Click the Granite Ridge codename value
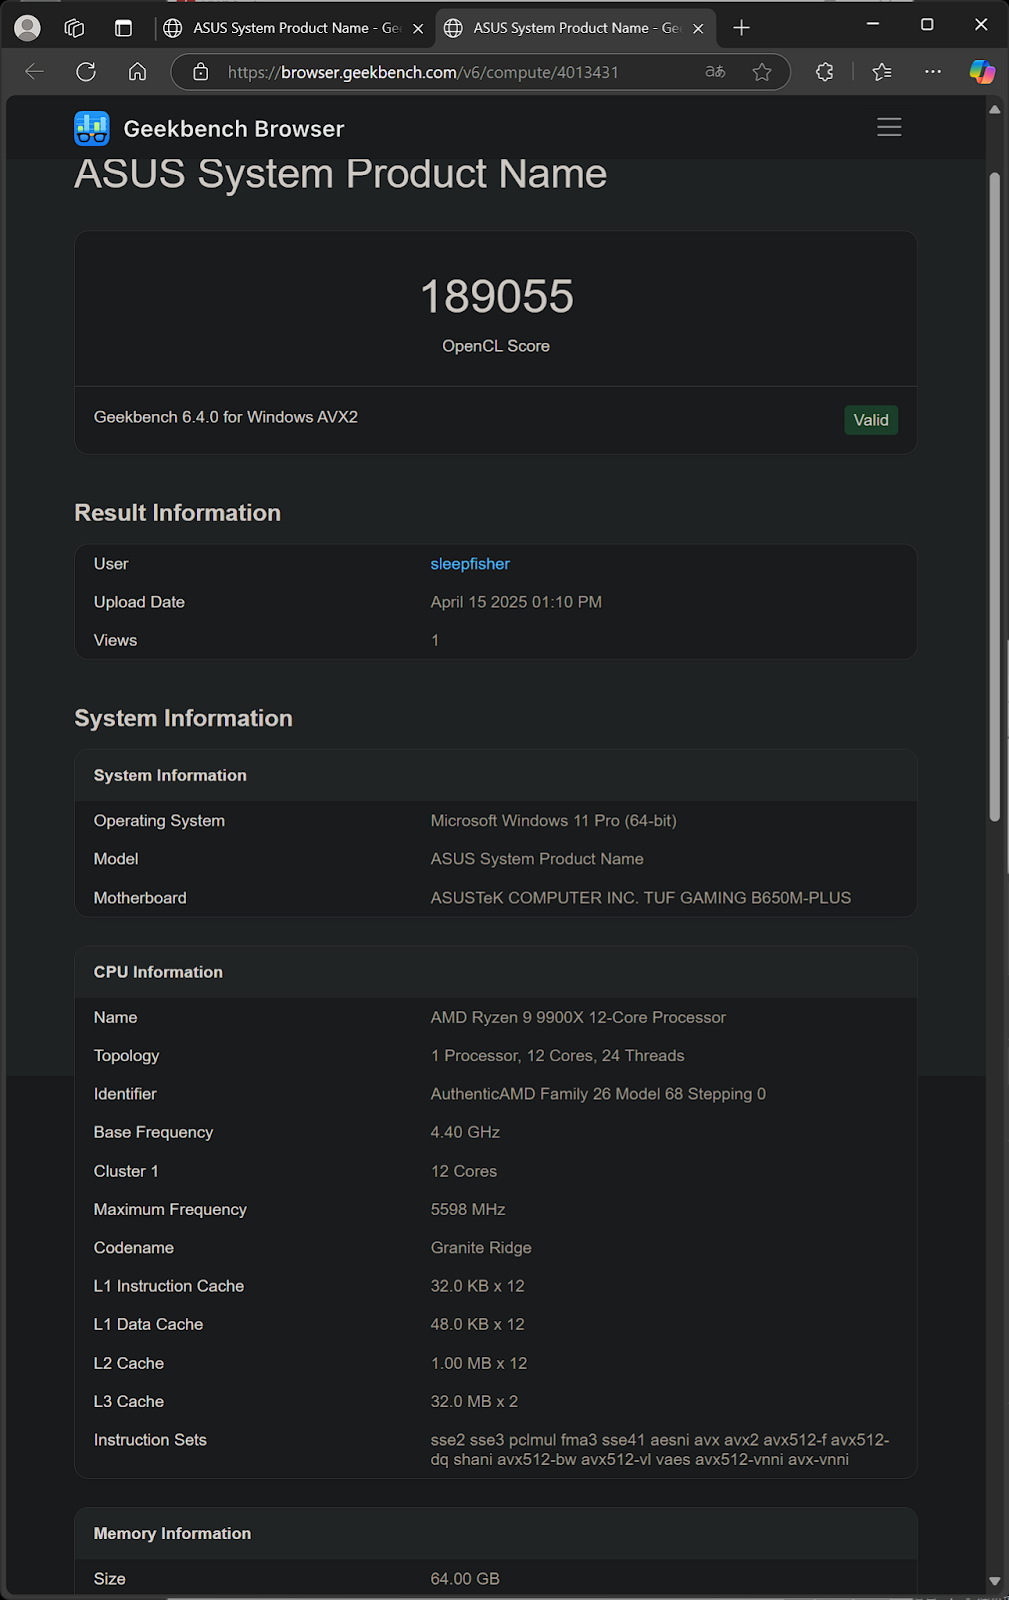The height and width of the screenshot is (1600, 1009). pyautogui.click(x=481, y=1248)
